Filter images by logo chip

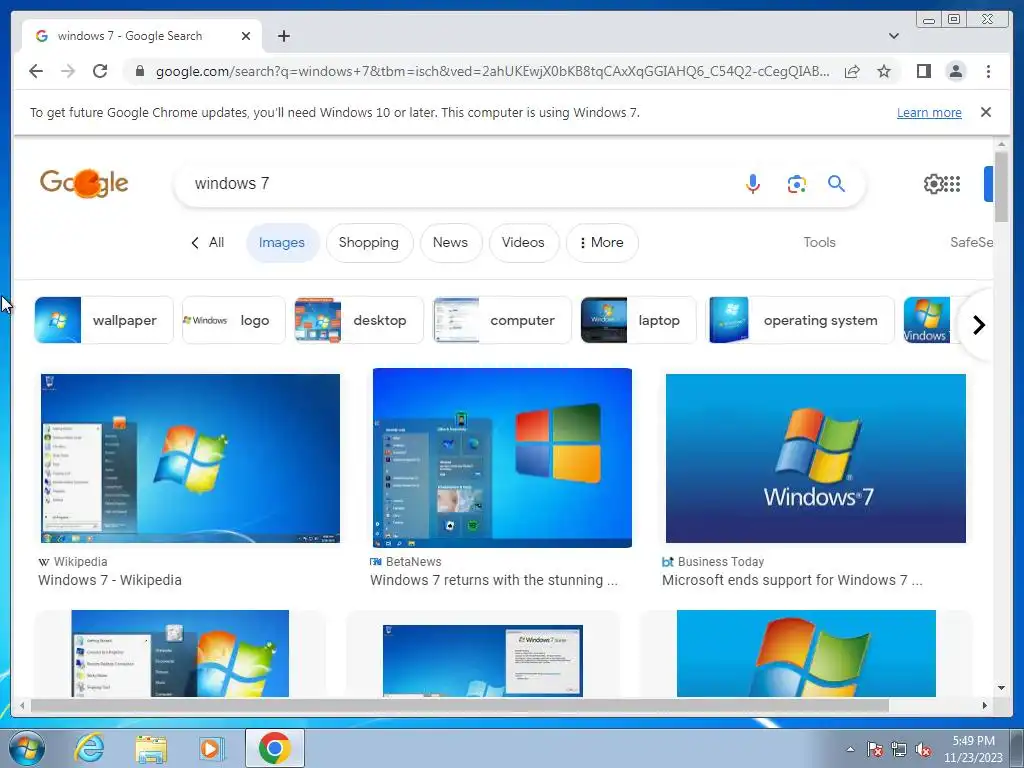(234, 320)
